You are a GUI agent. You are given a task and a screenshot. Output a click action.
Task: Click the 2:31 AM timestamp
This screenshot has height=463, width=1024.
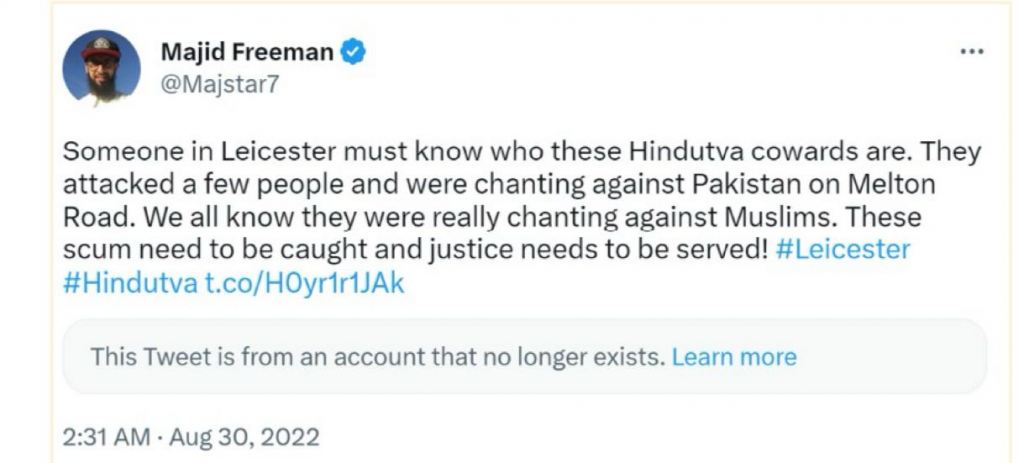102,437
